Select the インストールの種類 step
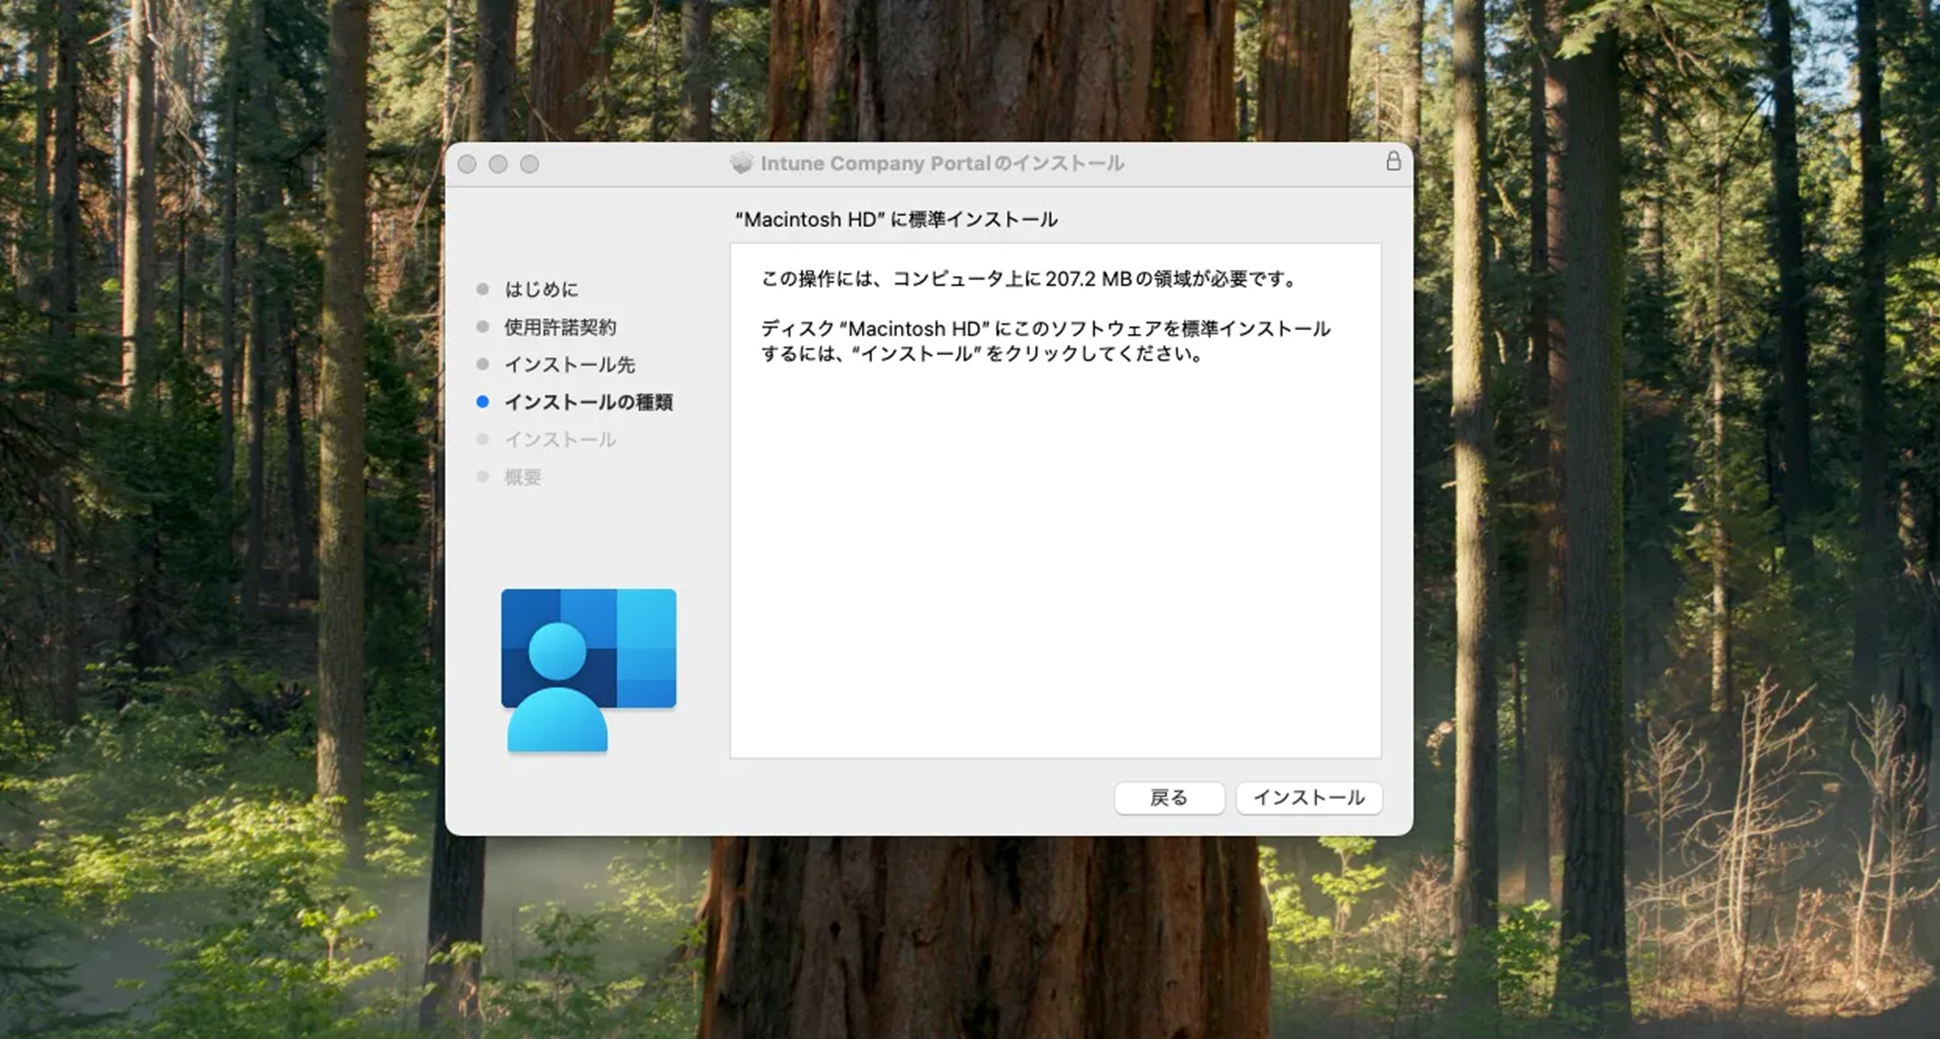This screenshot has width=1940, height=1039. 588,402
